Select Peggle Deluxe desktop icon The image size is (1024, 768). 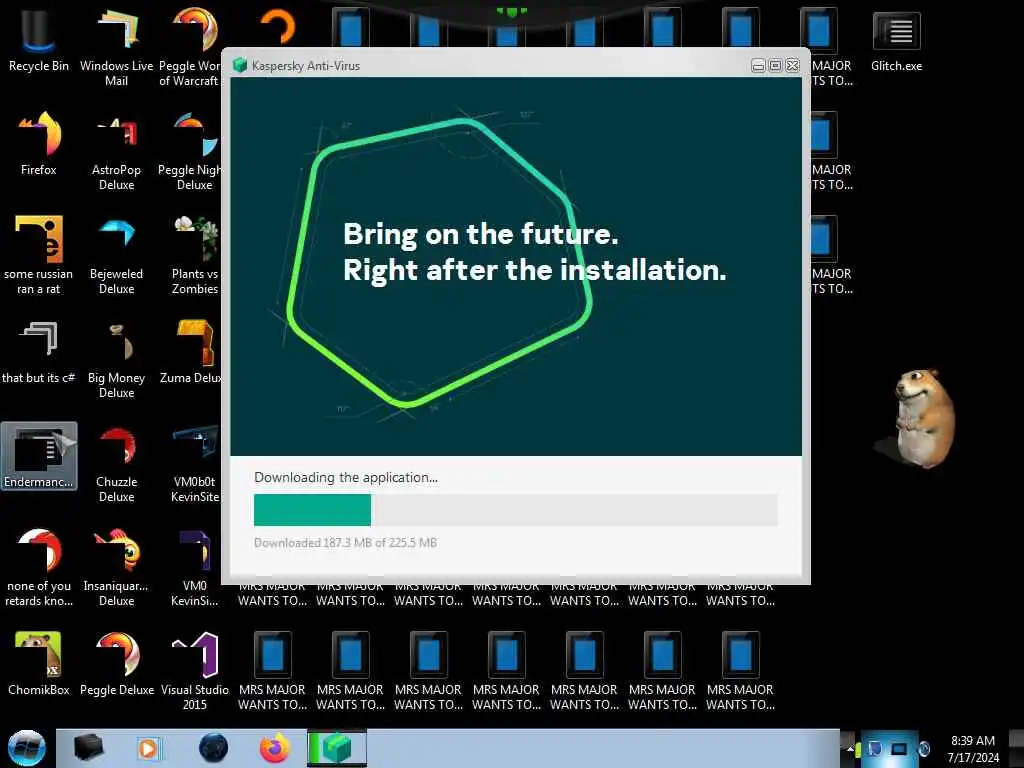[x=116, y=664]
